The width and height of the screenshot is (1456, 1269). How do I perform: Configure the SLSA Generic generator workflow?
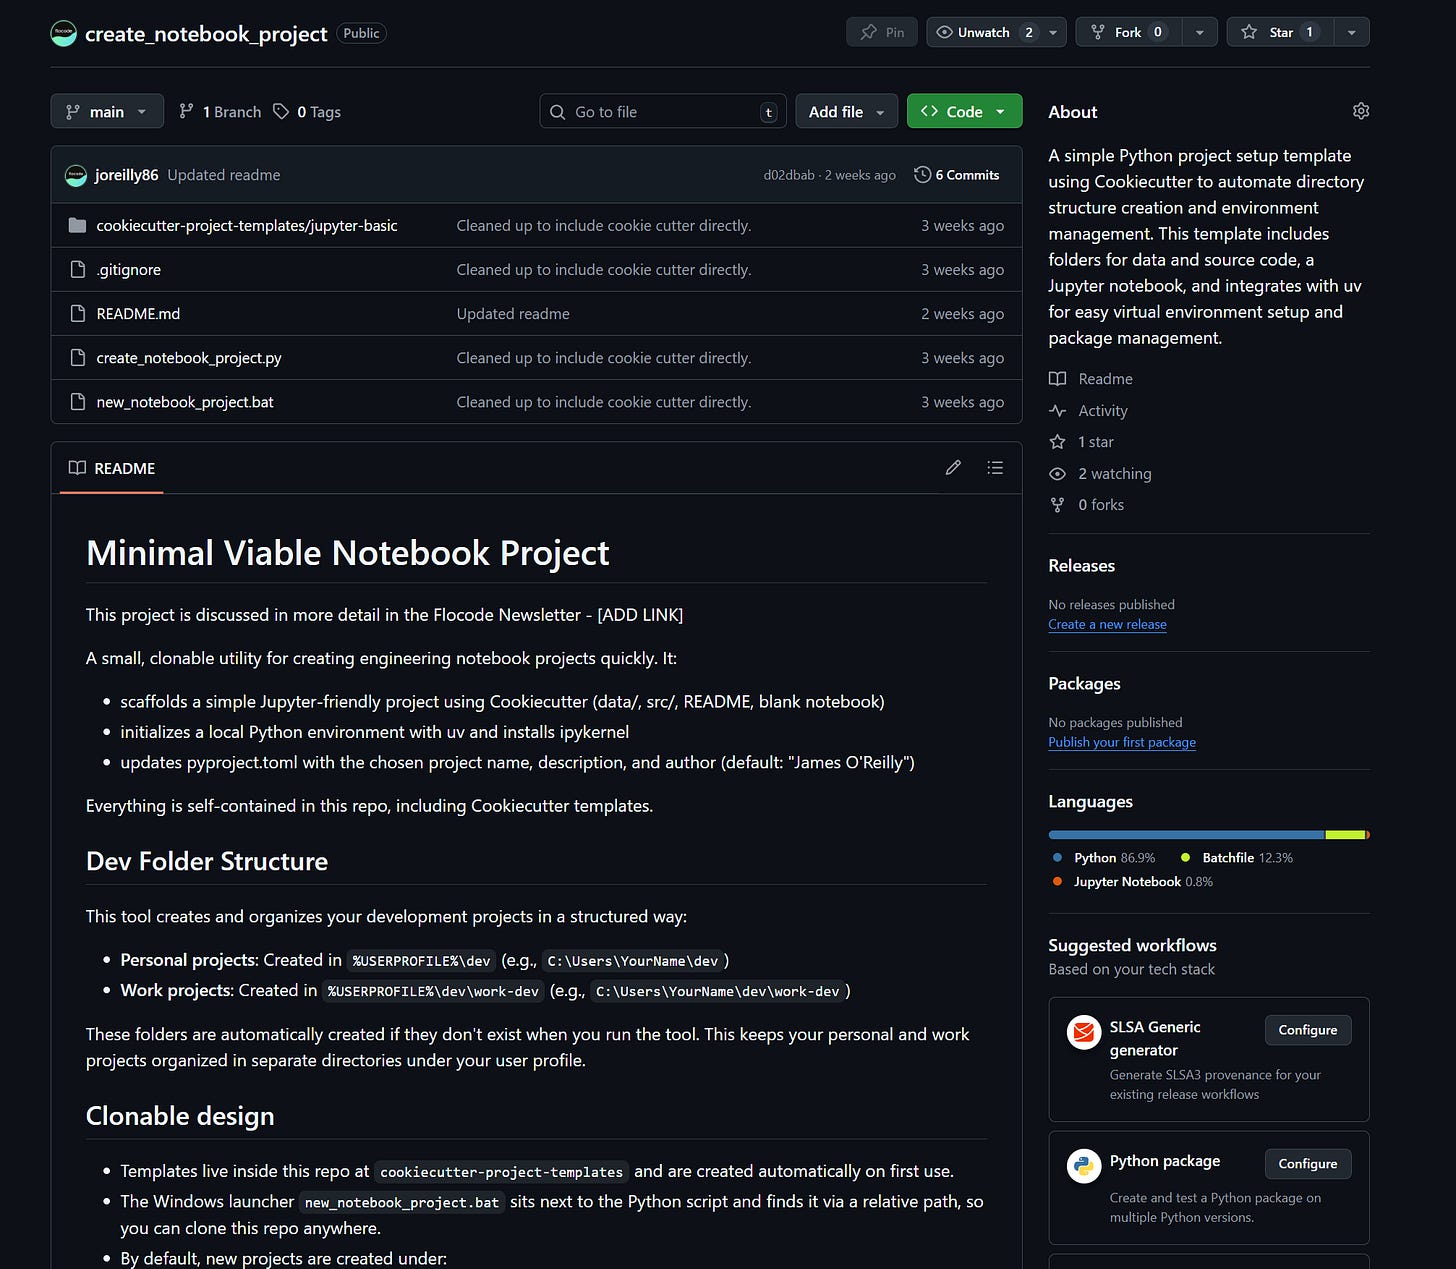[1307, 1030]
